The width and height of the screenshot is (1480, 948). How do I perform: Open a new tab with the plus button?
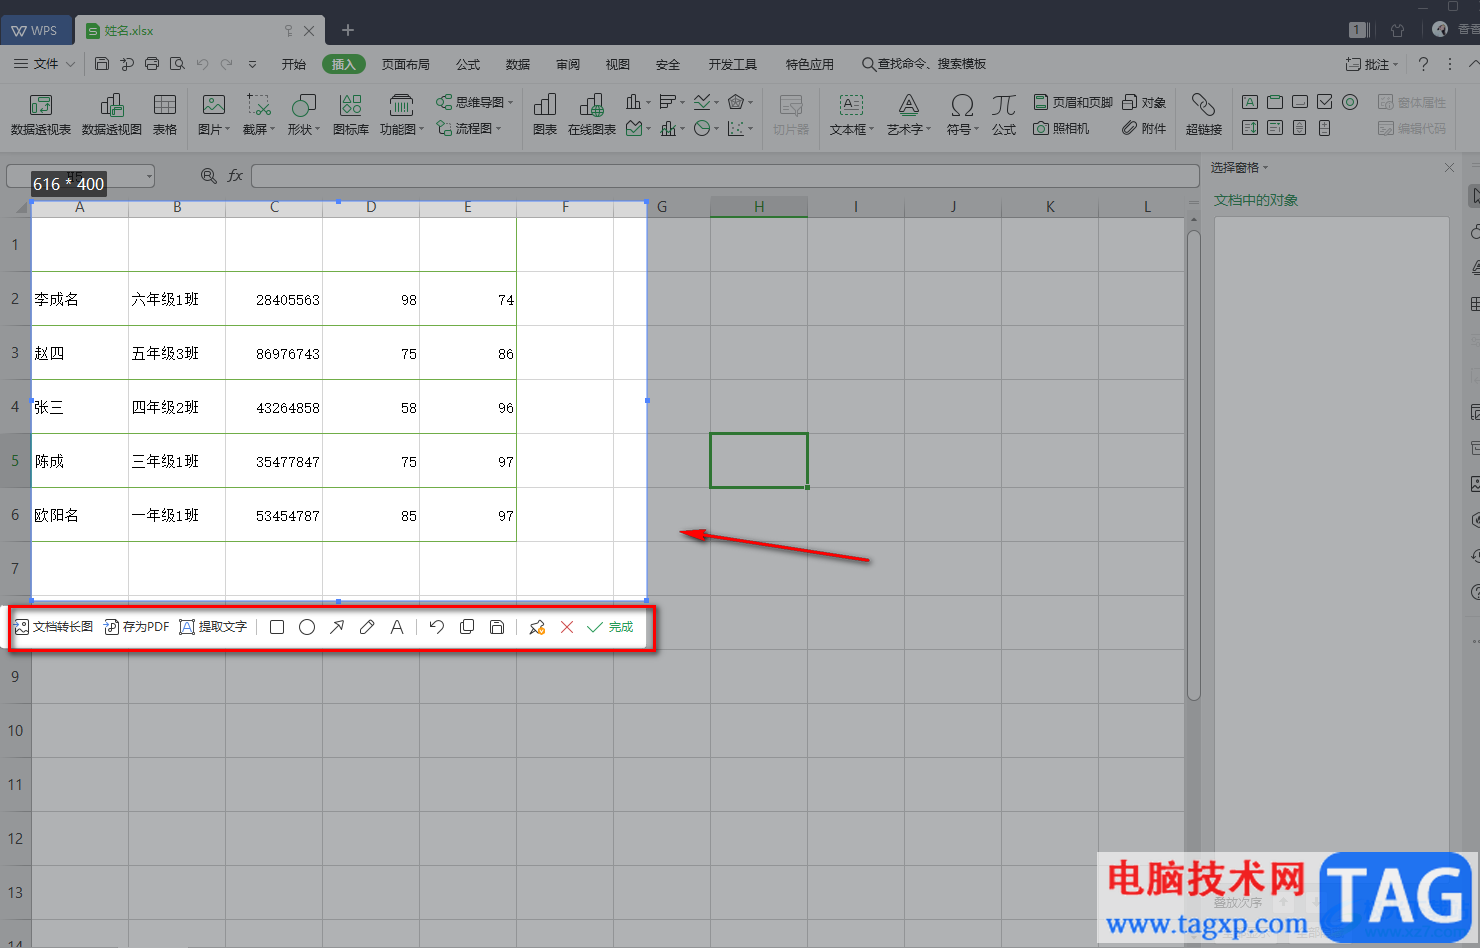(x=348, y=30)
